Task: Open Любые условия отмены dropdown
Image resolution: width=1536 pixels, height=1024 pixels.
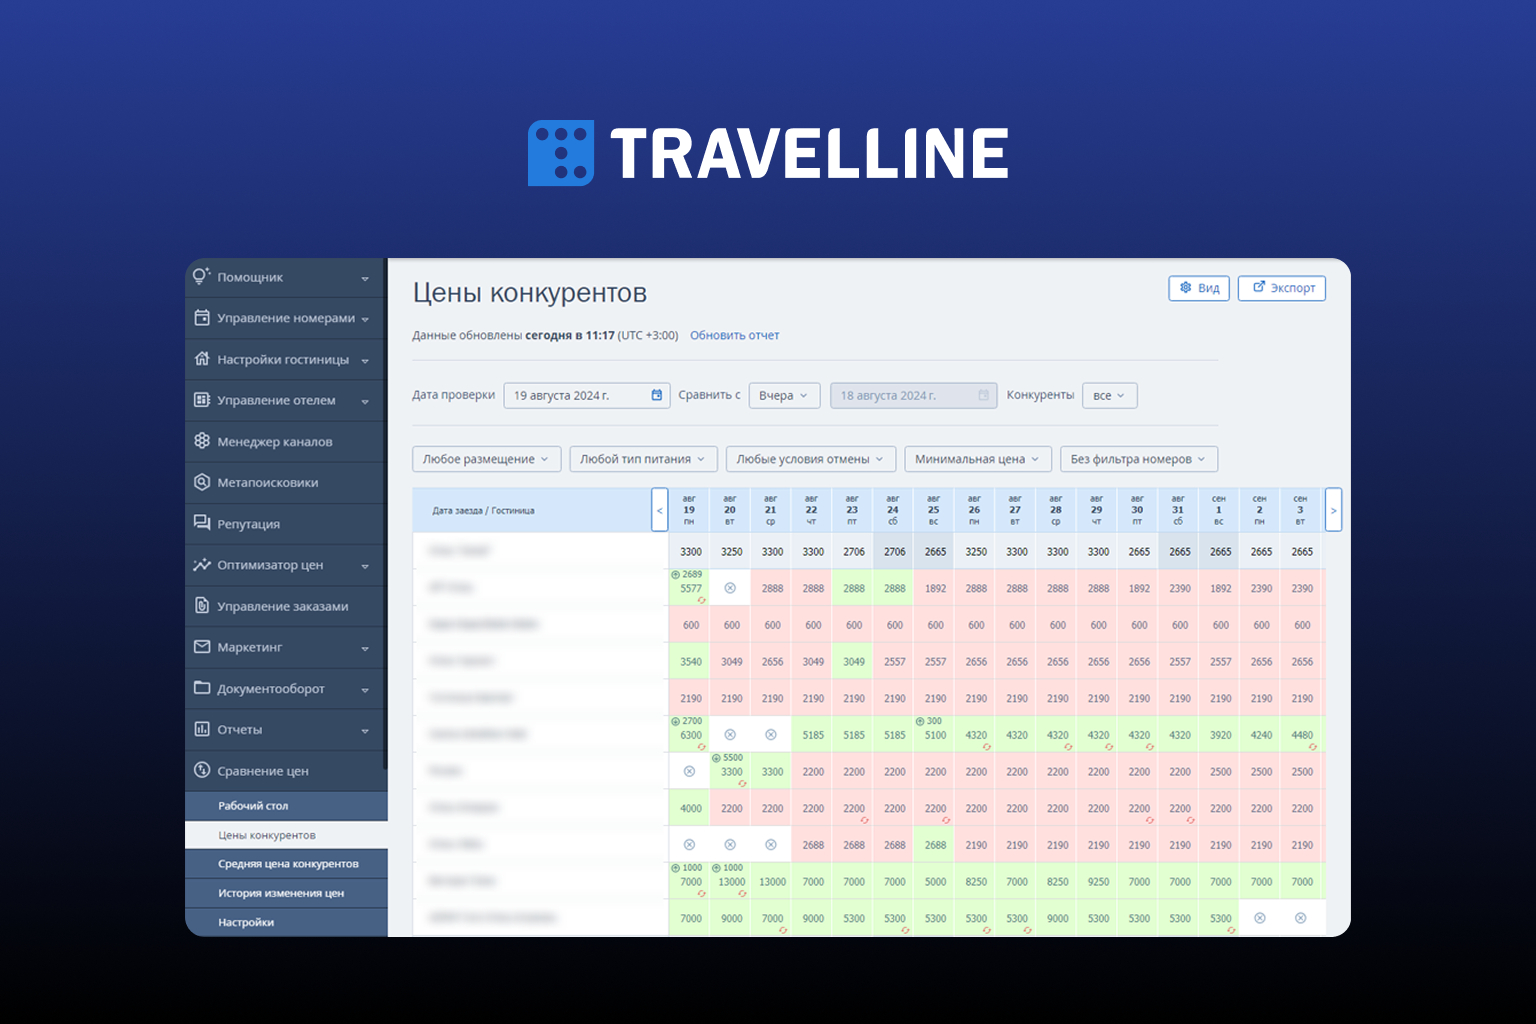Action: click(811, 459)
